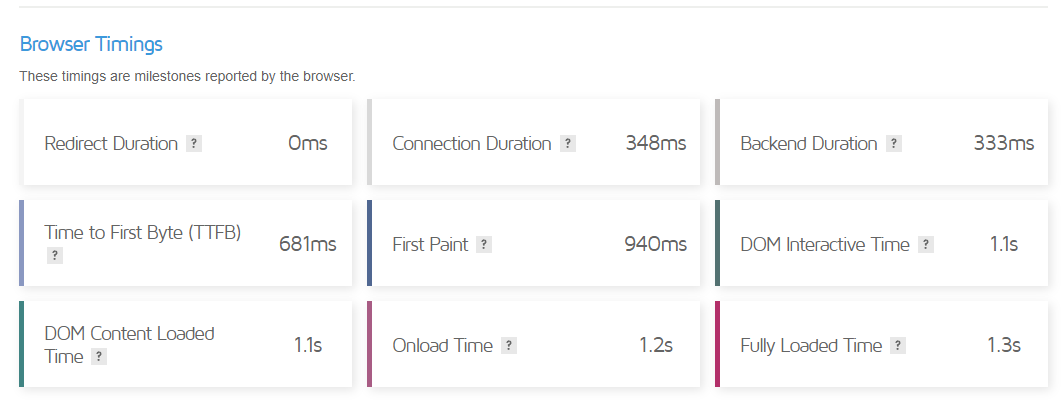Click the First Paint 940ms value
The image size is (1063, 414).
click(x=654, y=244)
